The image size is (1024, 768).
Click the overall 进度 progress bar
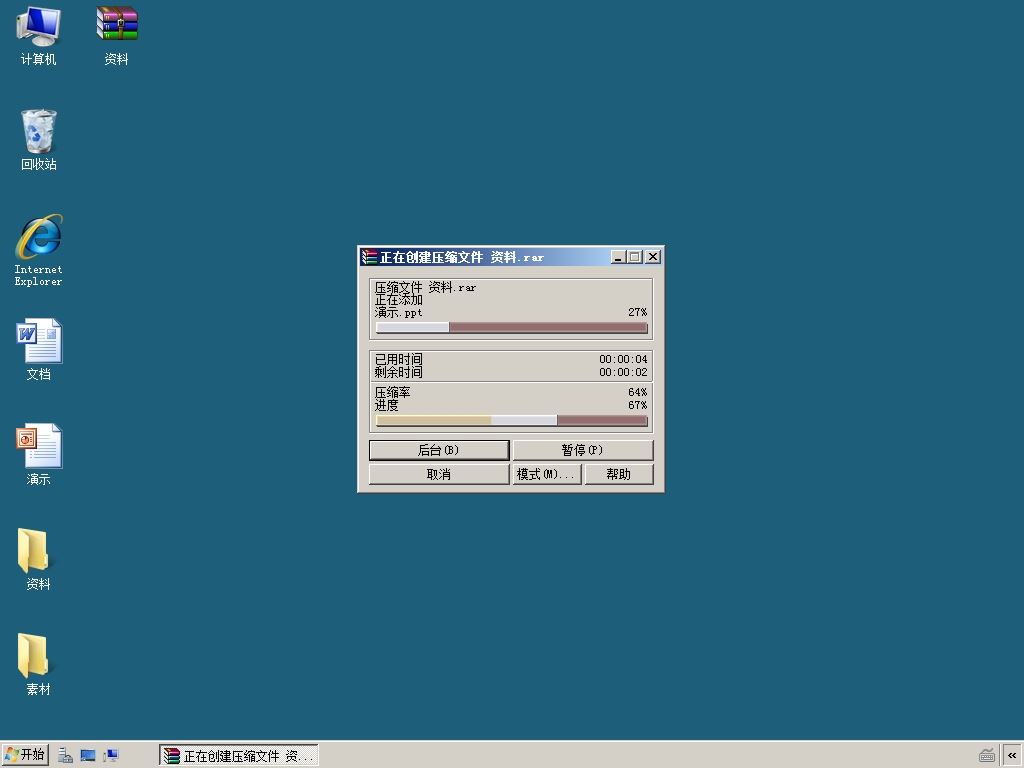[x=512, y=421]
